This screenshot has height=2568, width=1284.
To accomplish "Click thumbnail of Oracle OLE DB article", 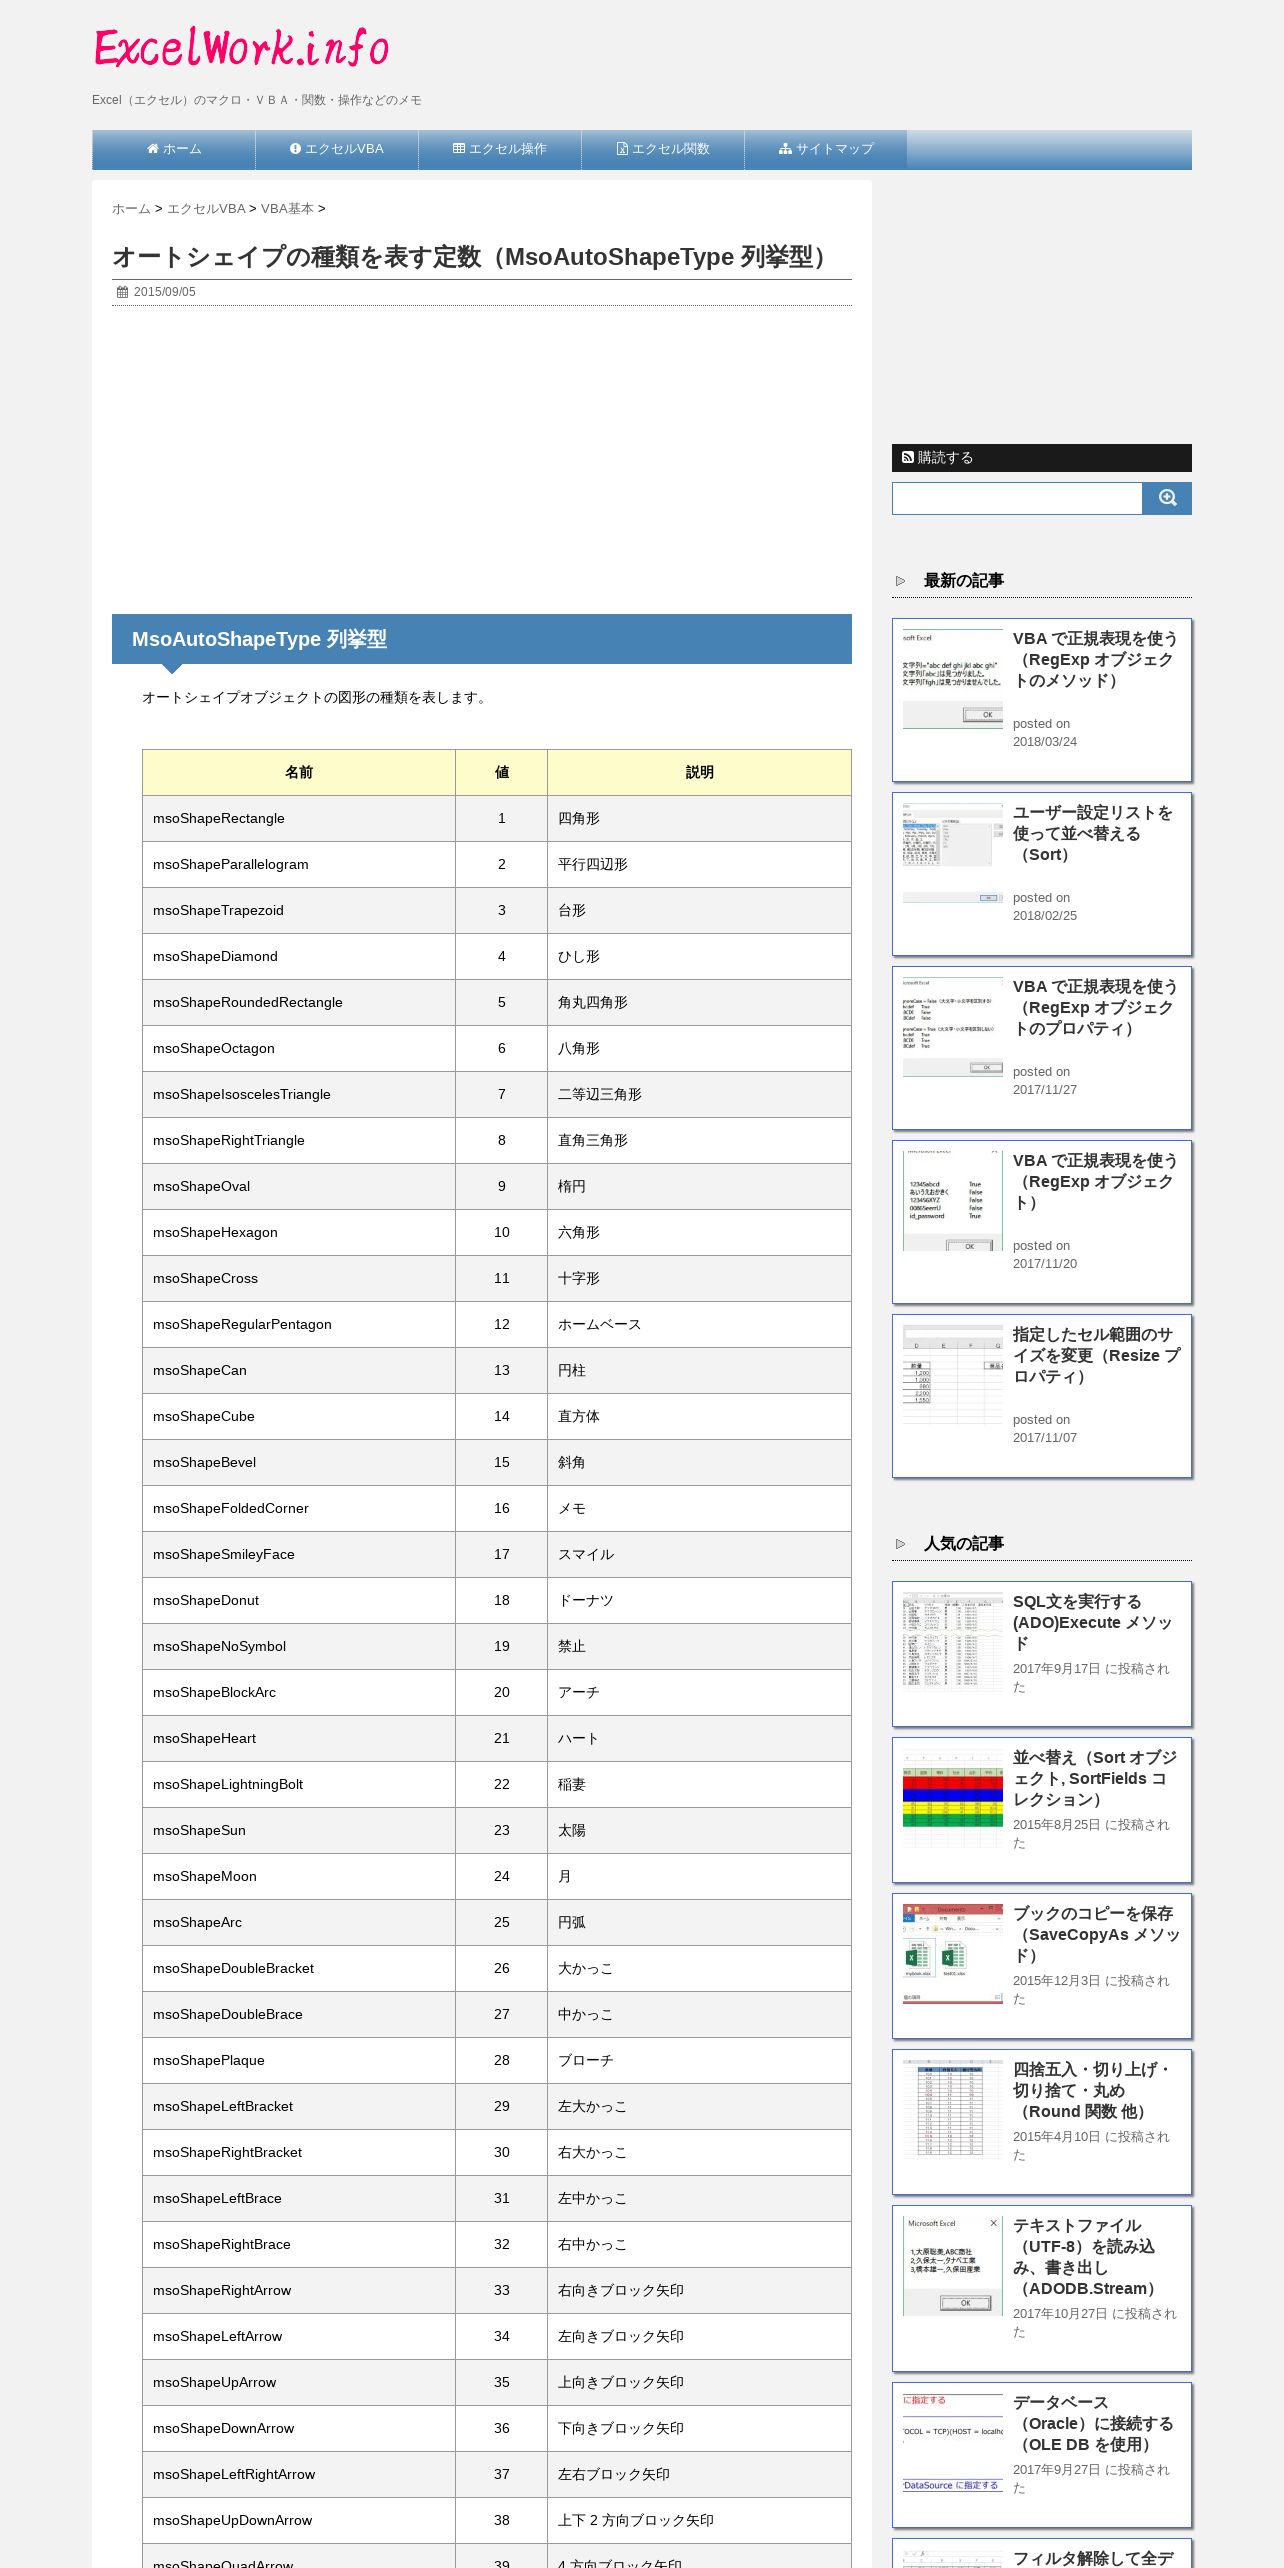I will [953, 2443].
